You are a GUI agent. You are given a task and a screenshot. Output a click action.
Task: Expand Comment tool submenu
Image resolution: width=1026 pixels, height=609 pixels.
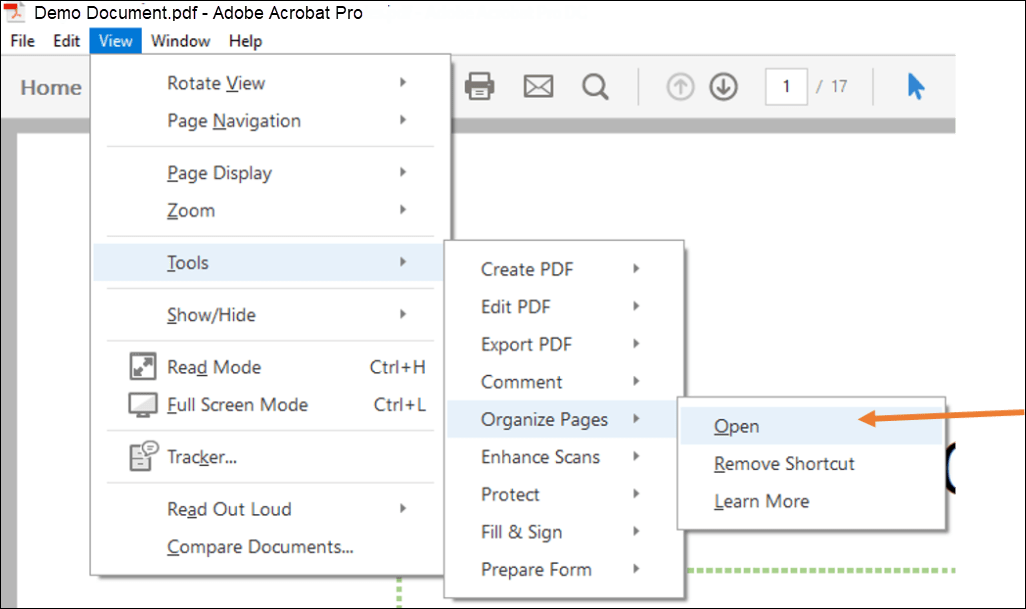pos(564,381)
